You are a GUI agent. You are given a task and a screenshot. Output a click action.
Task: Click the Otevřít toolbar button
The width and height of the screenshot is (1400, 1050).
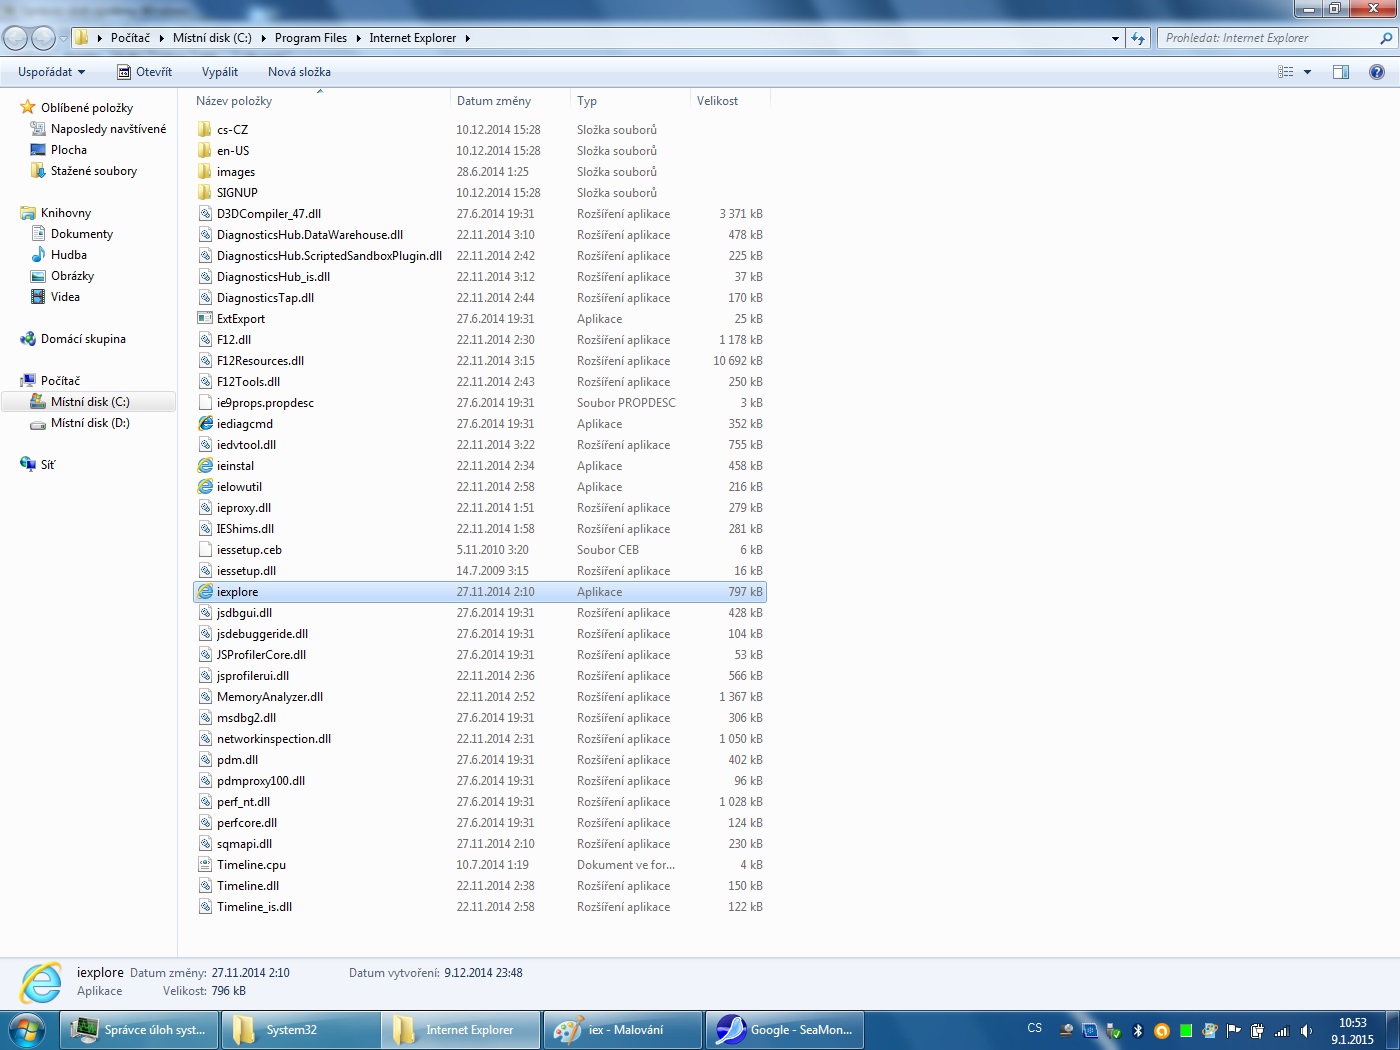[145, 72]
